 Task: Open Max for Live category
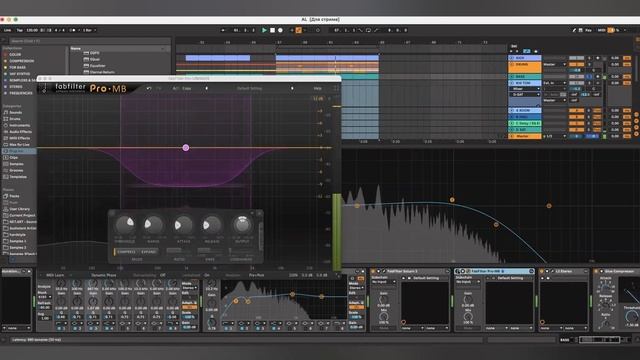coord(19,144)
